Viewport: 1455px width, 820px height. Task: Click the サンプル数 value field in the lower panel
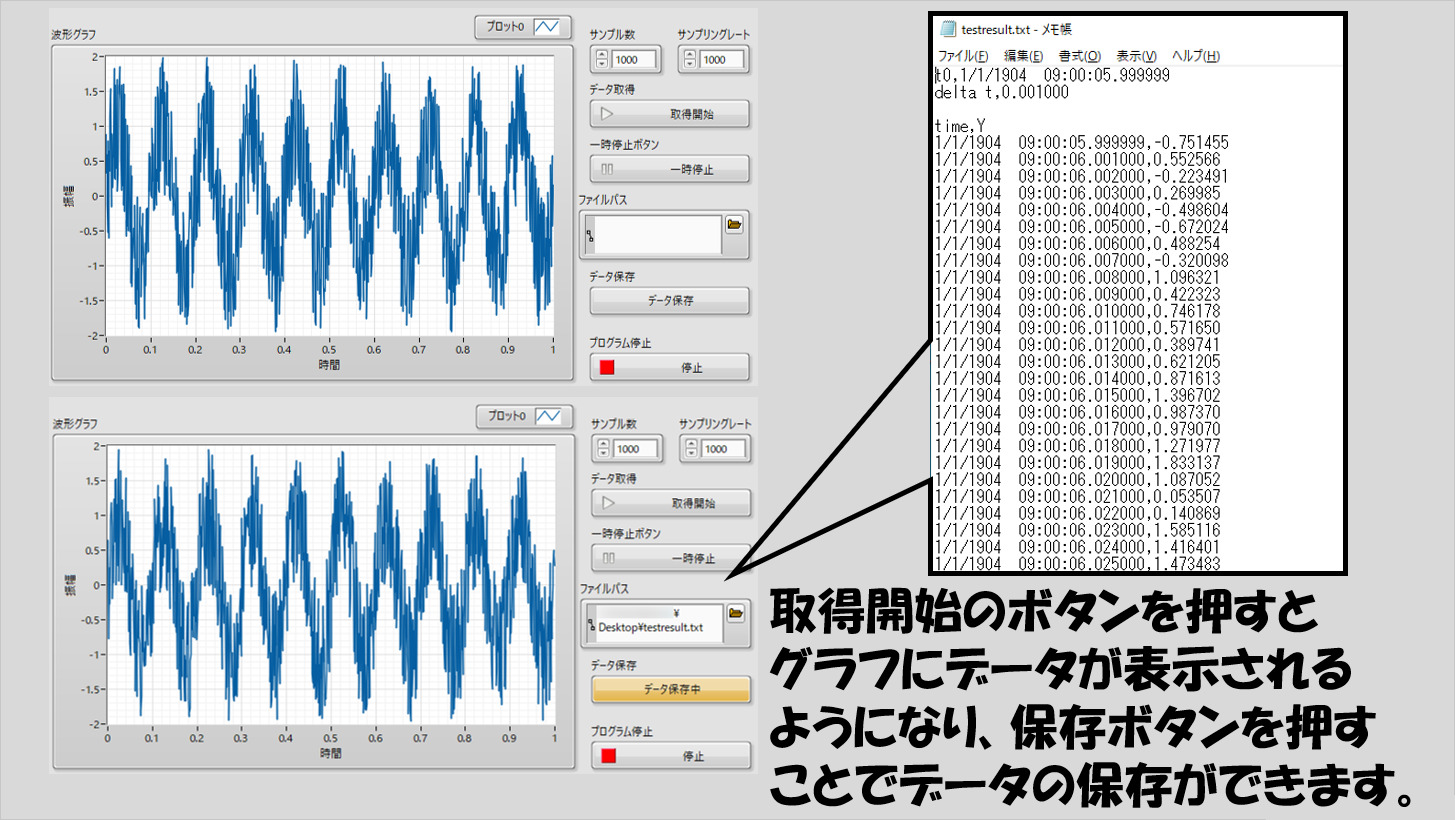pyautogui.click(x=636, y=449)
